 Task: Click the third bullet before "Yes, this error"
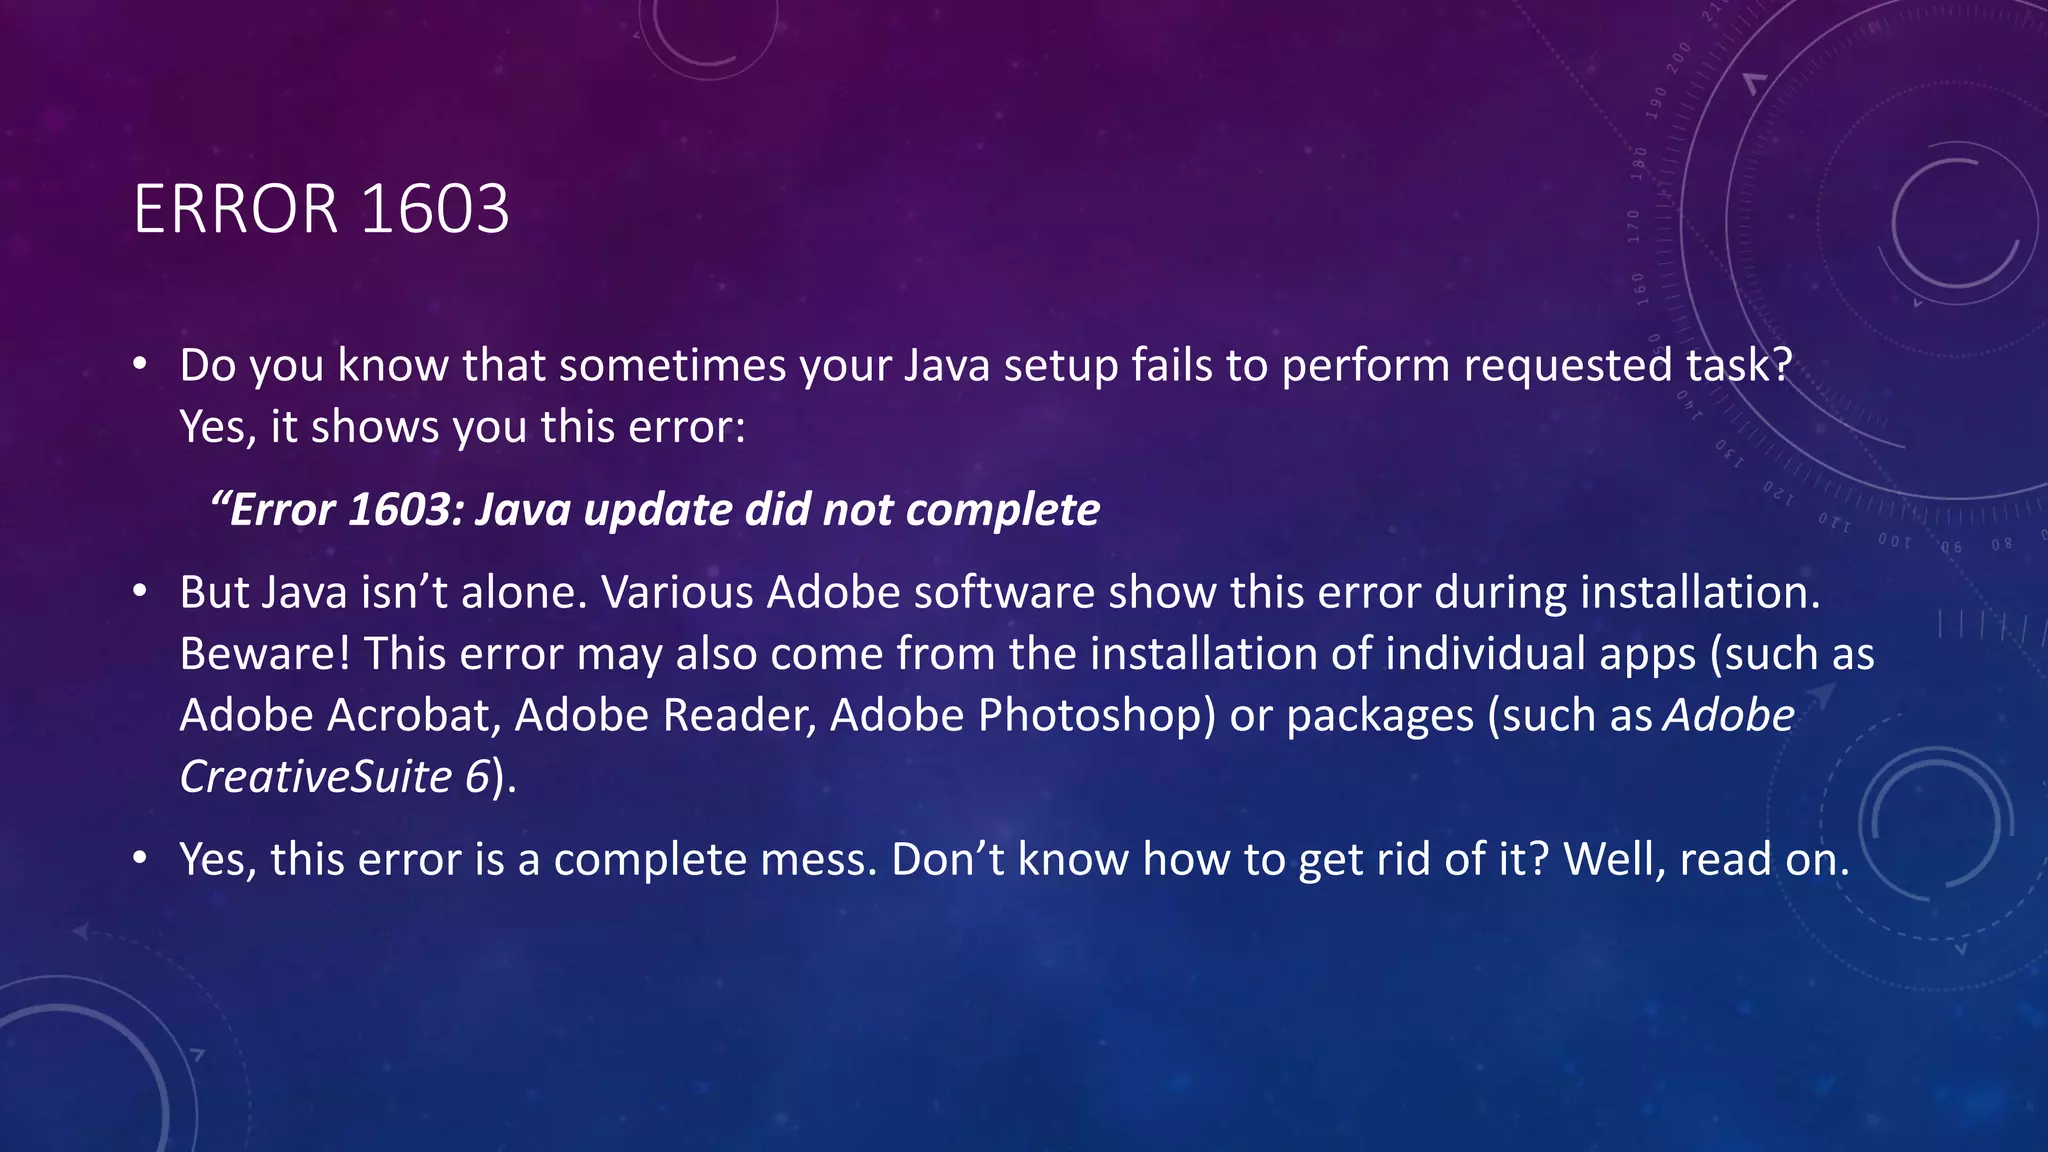(x=140, y=859)
